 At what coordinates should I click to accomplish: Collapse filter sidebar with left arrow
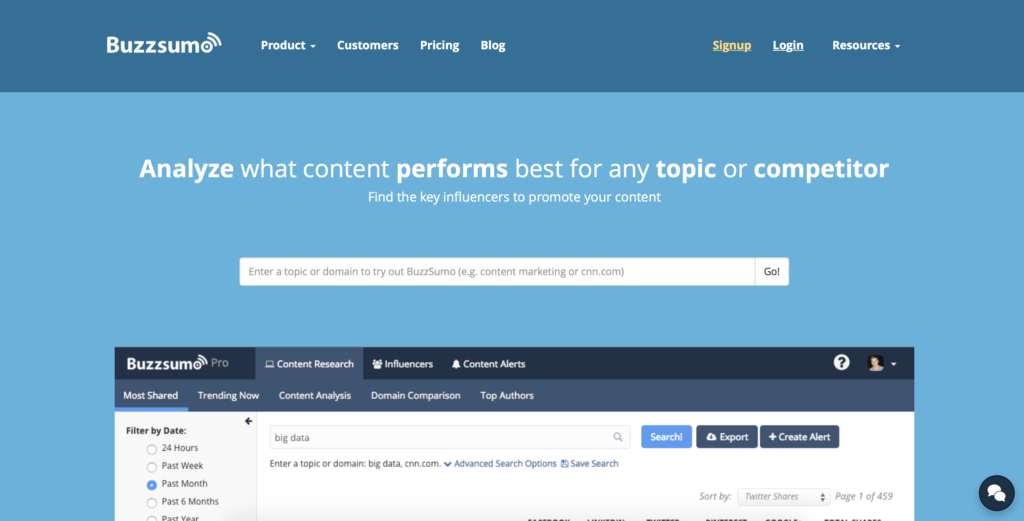click(248, 421)
